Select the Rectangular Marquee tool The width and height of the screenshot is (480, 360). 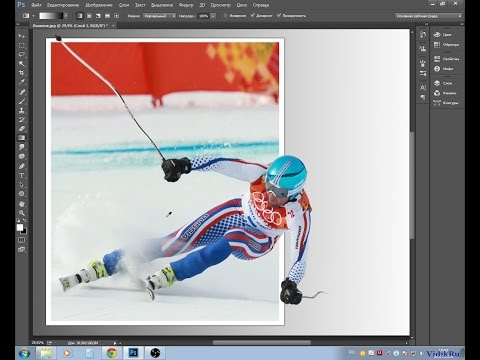(x=22, y=45)
